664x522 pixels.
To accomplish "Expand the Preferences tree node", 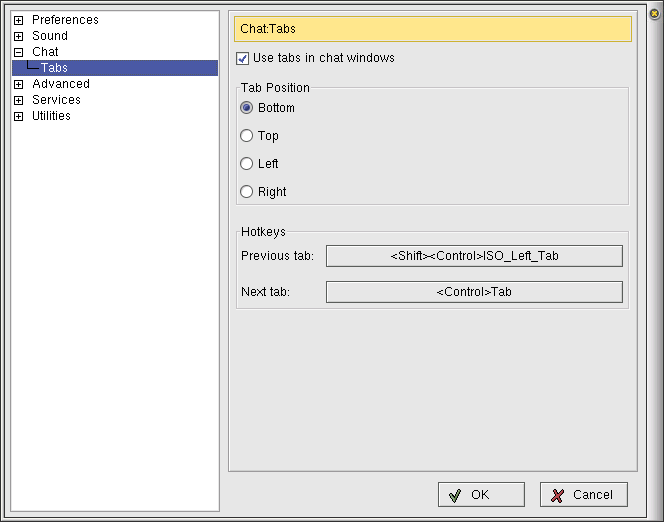I will 18,20.
